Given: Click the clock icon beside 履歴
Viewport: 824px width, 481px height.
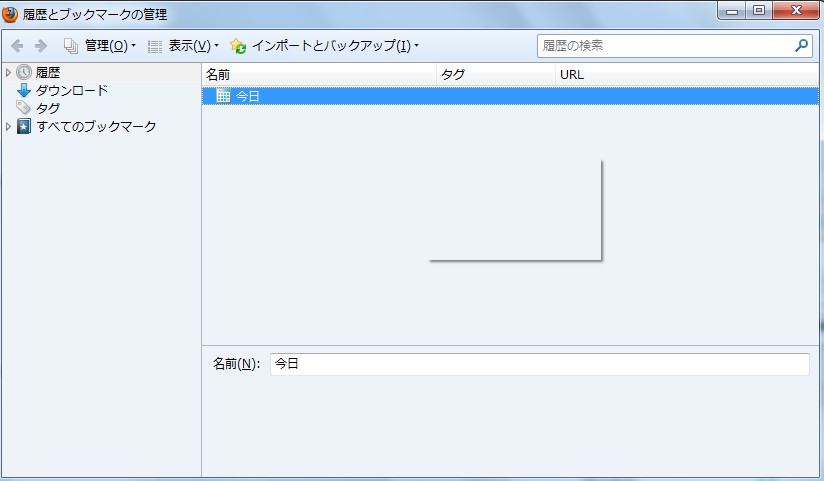Looking at the screenshot, I should point(24,73).
